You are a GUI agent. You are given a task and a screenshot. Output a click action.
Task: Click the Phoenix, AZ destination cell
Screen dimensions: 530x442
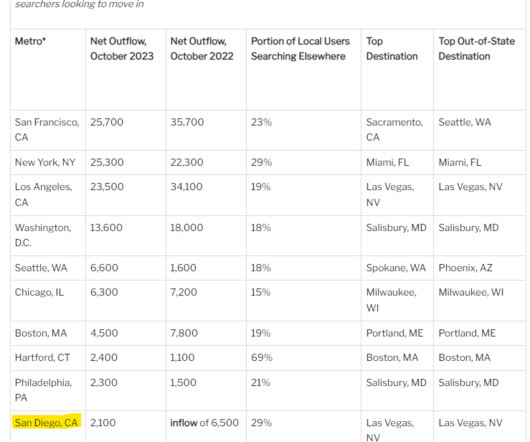(x=465, y=268)
